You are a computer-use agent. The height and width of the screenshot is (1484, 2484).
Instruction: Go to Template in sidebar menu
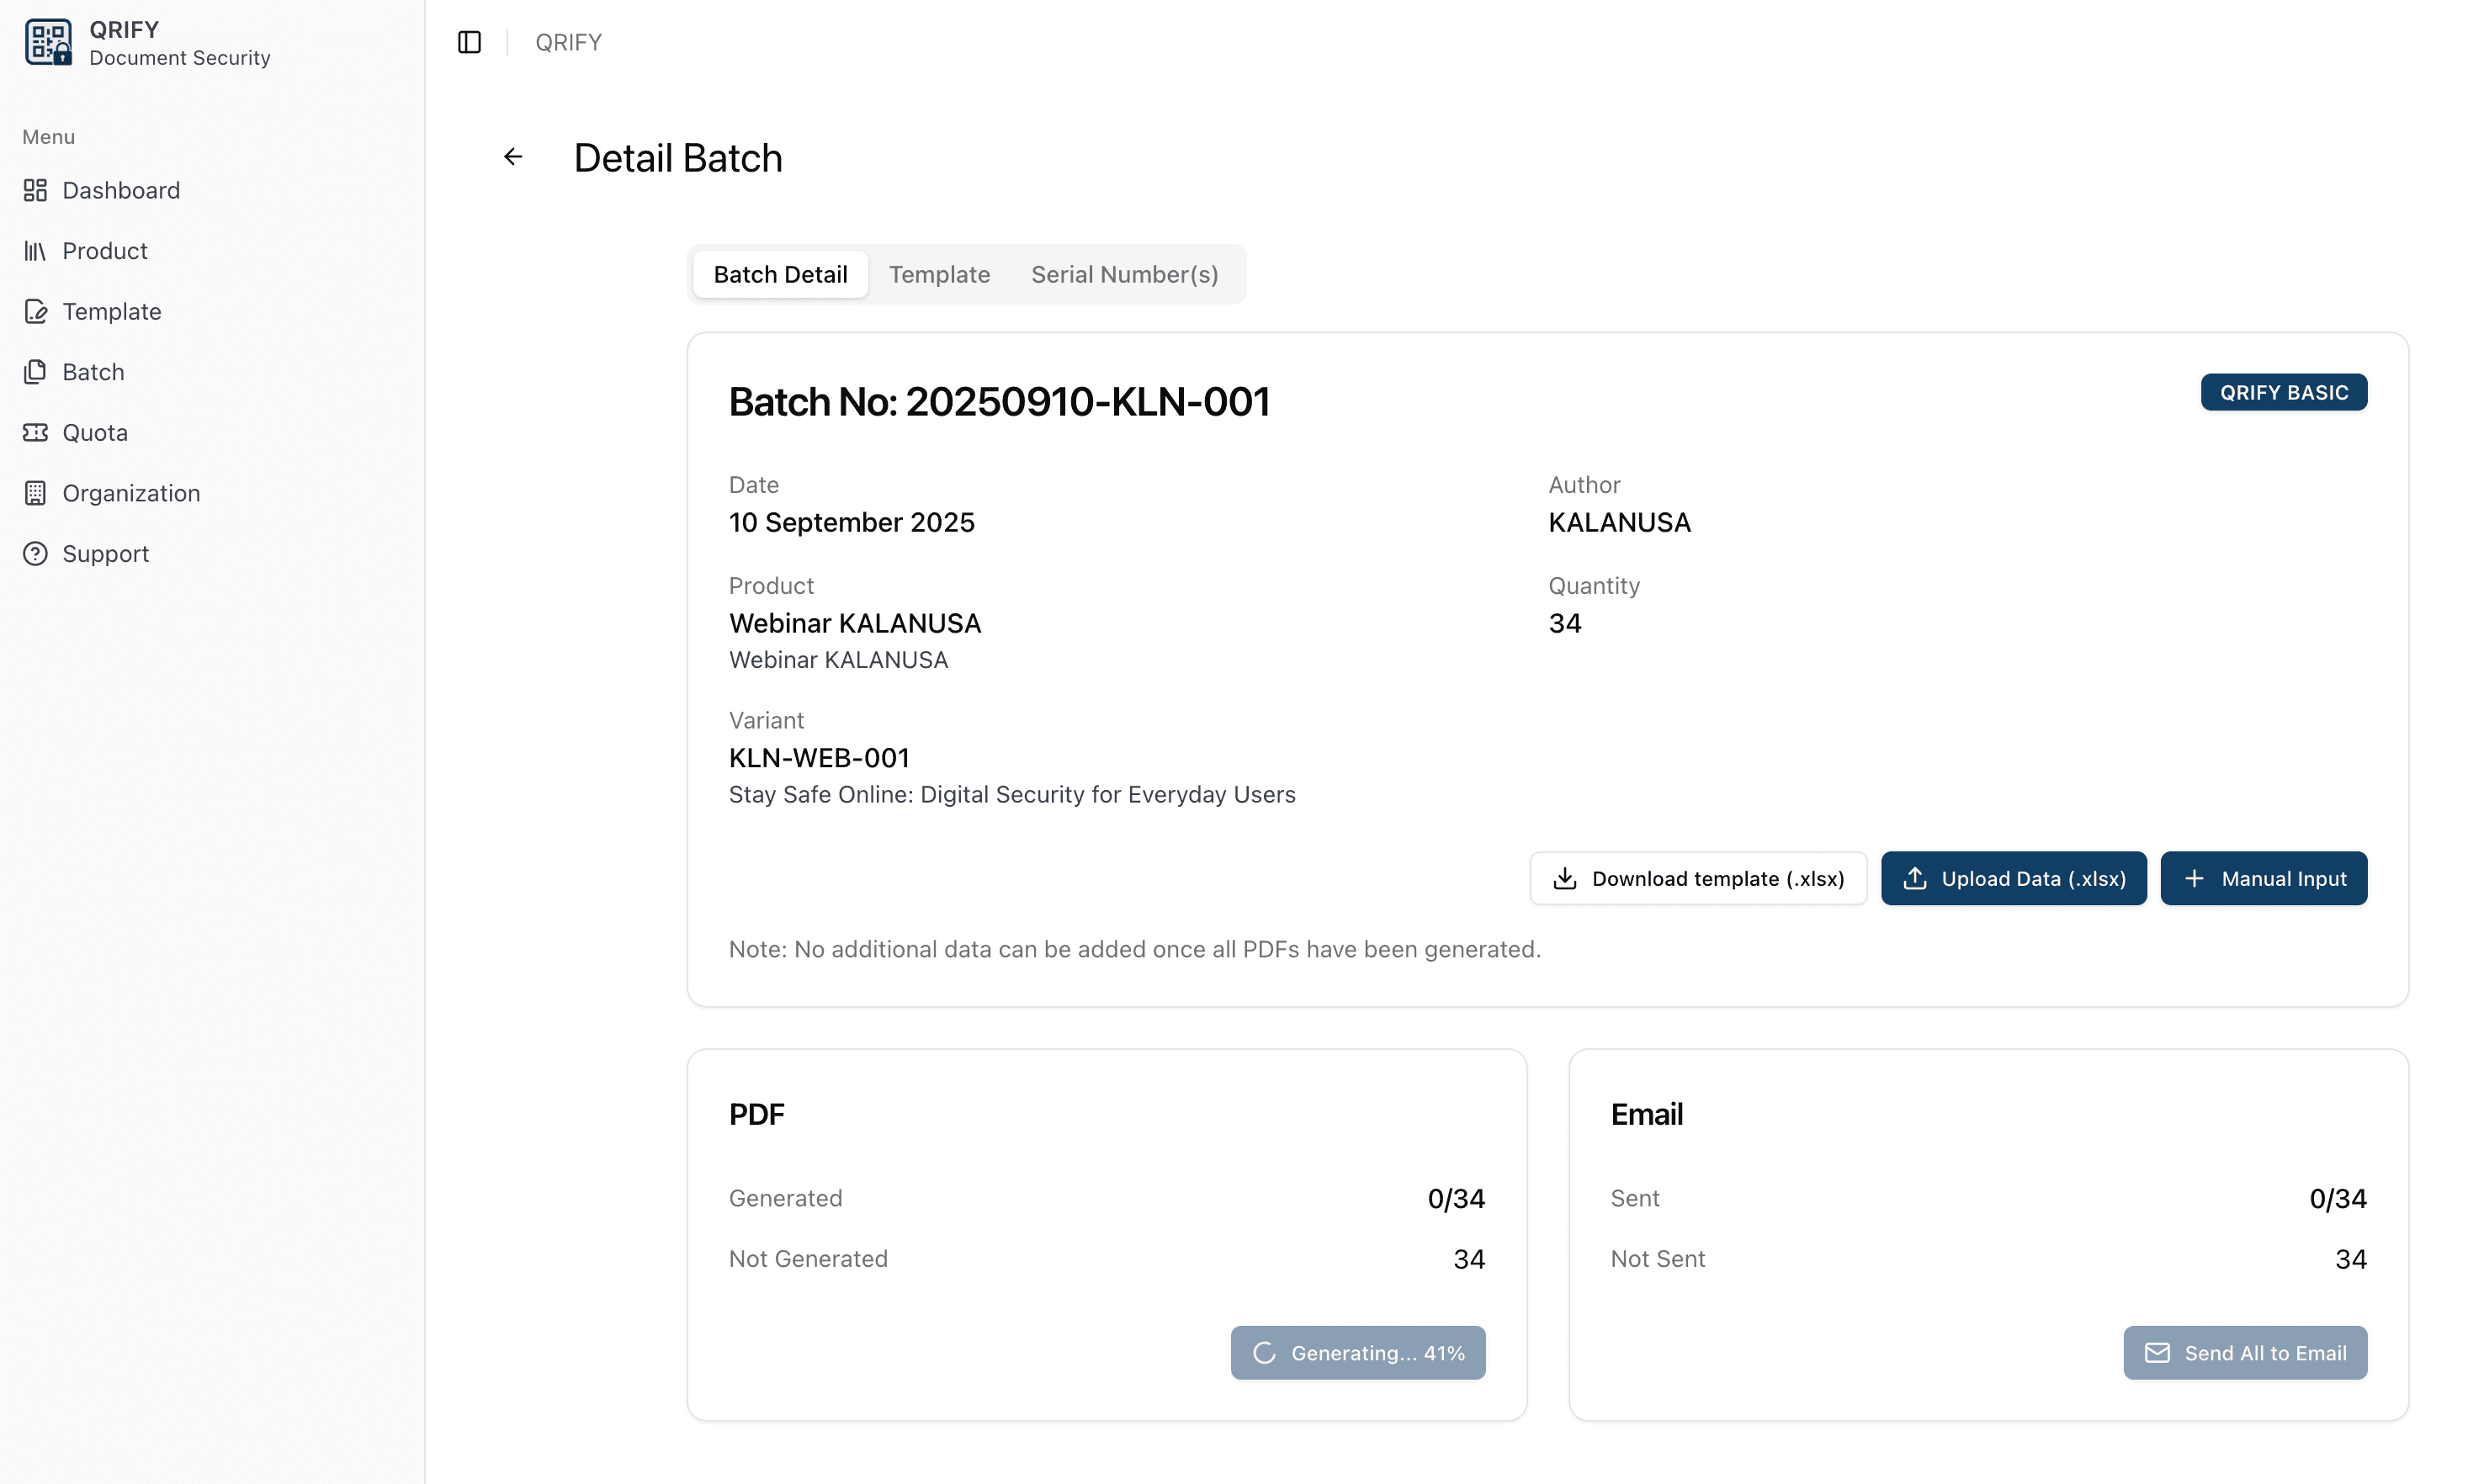[111, 311]
